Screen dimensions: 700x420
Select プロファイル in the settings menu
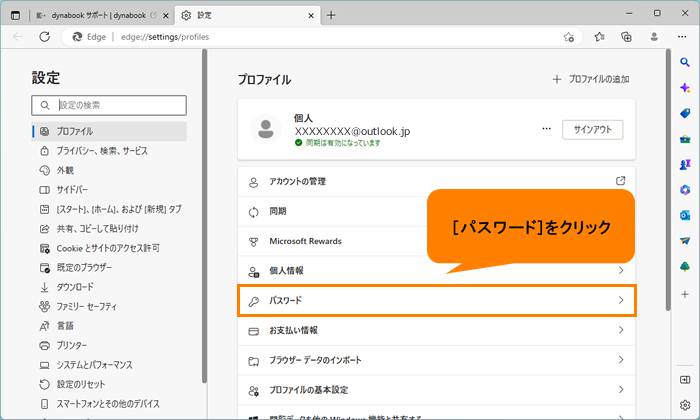click(x=109, y=132)
